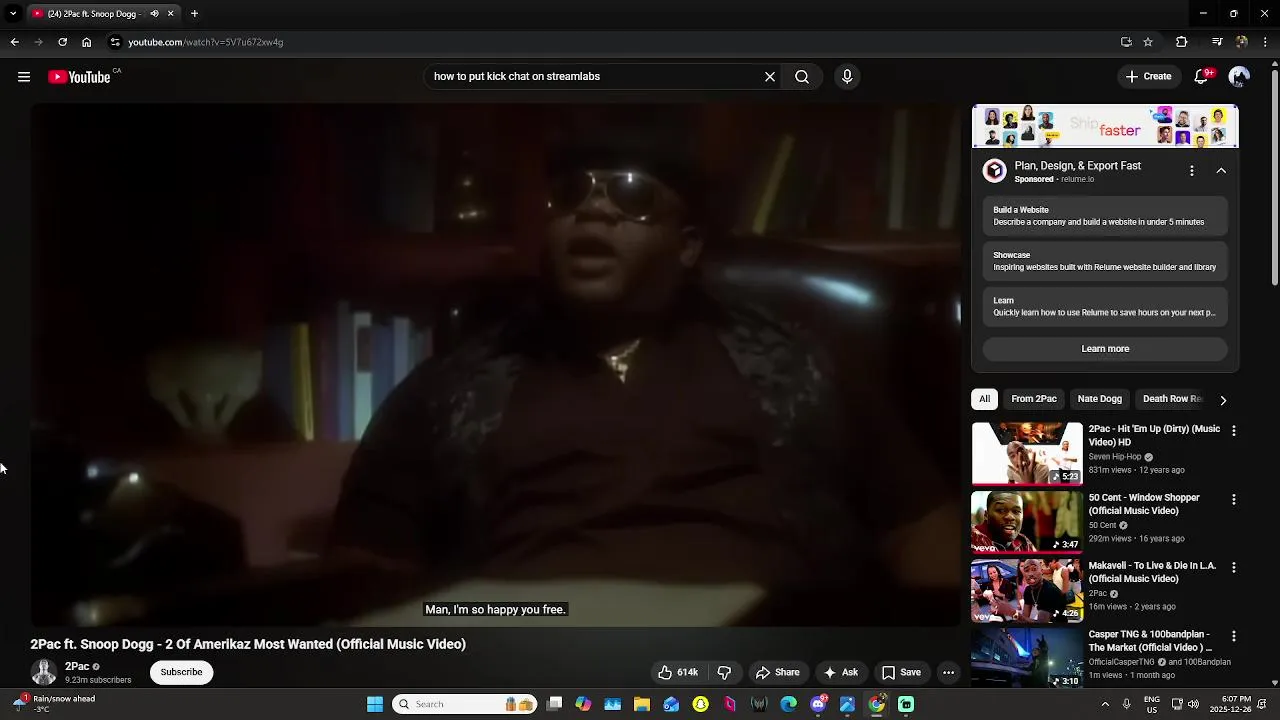Click the video player area
The width and height of the screenshot is (1280, 720).
[495, 365]
